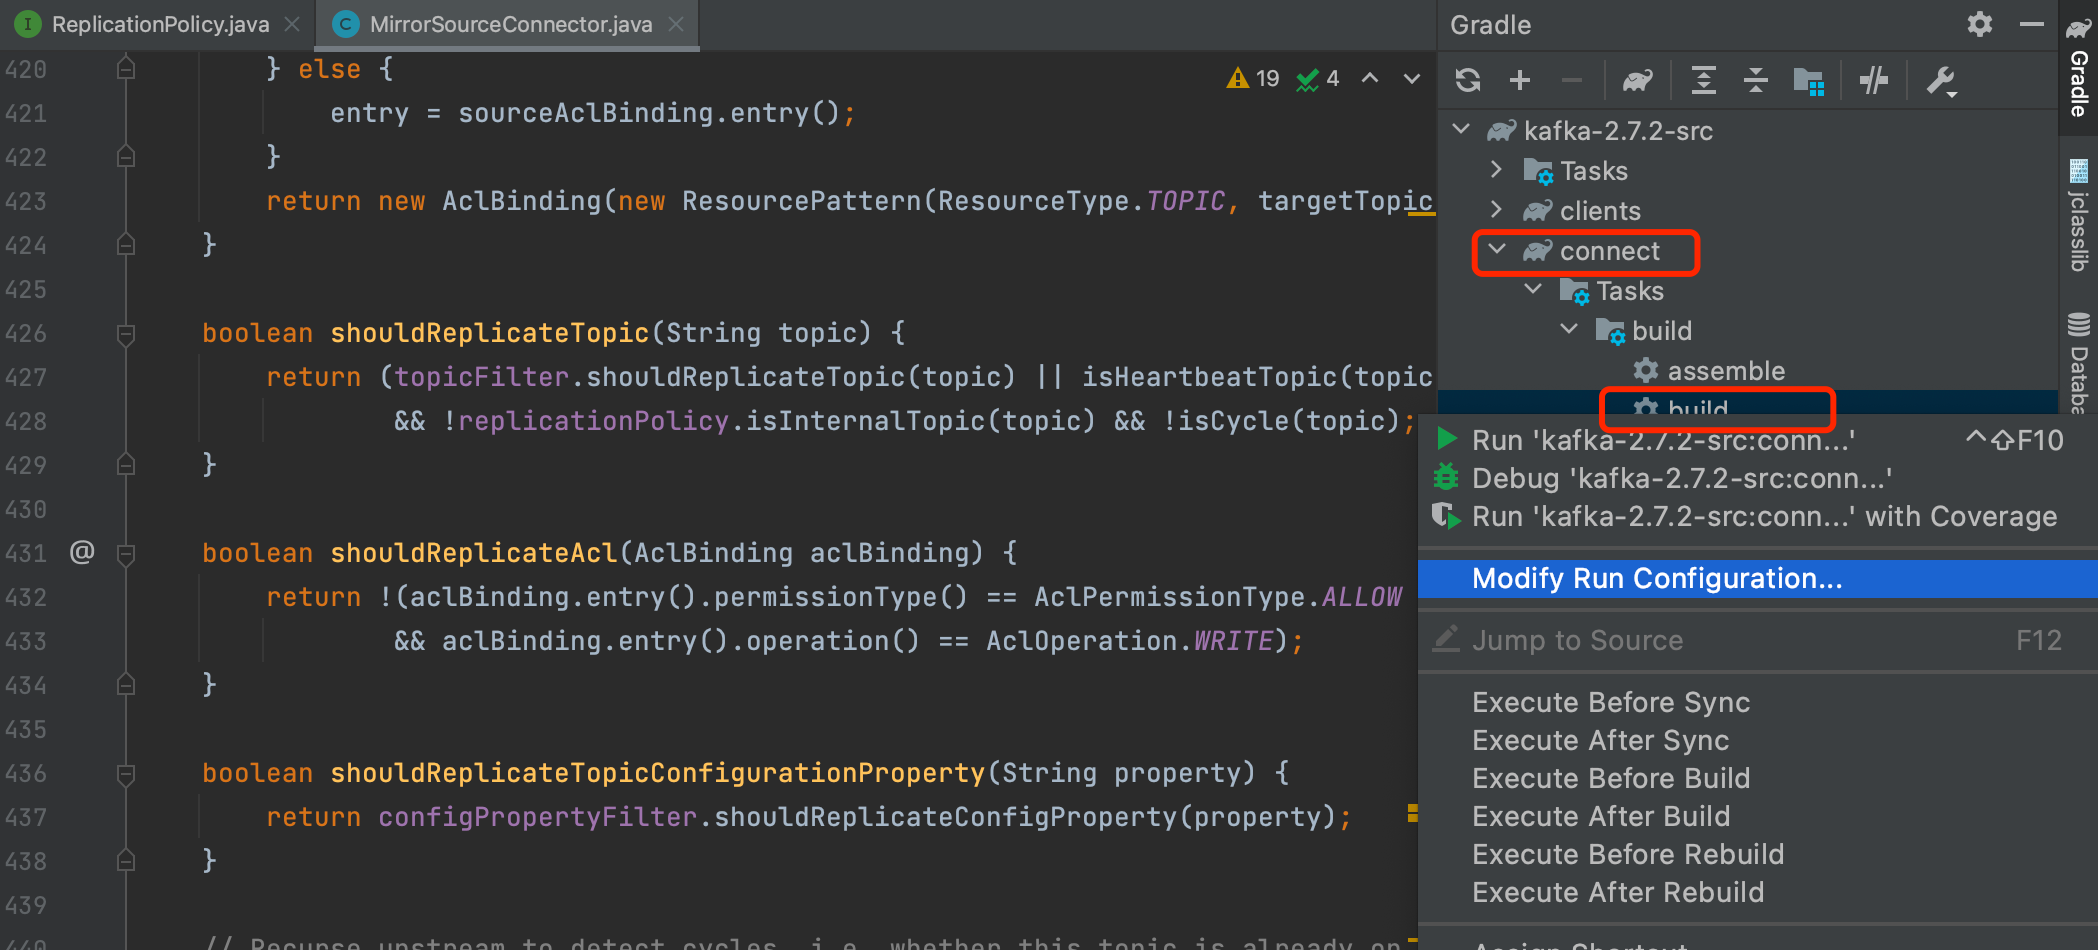Select the connect project in Gradle tree
2098x950 pixels.
tap(1609, 251)
